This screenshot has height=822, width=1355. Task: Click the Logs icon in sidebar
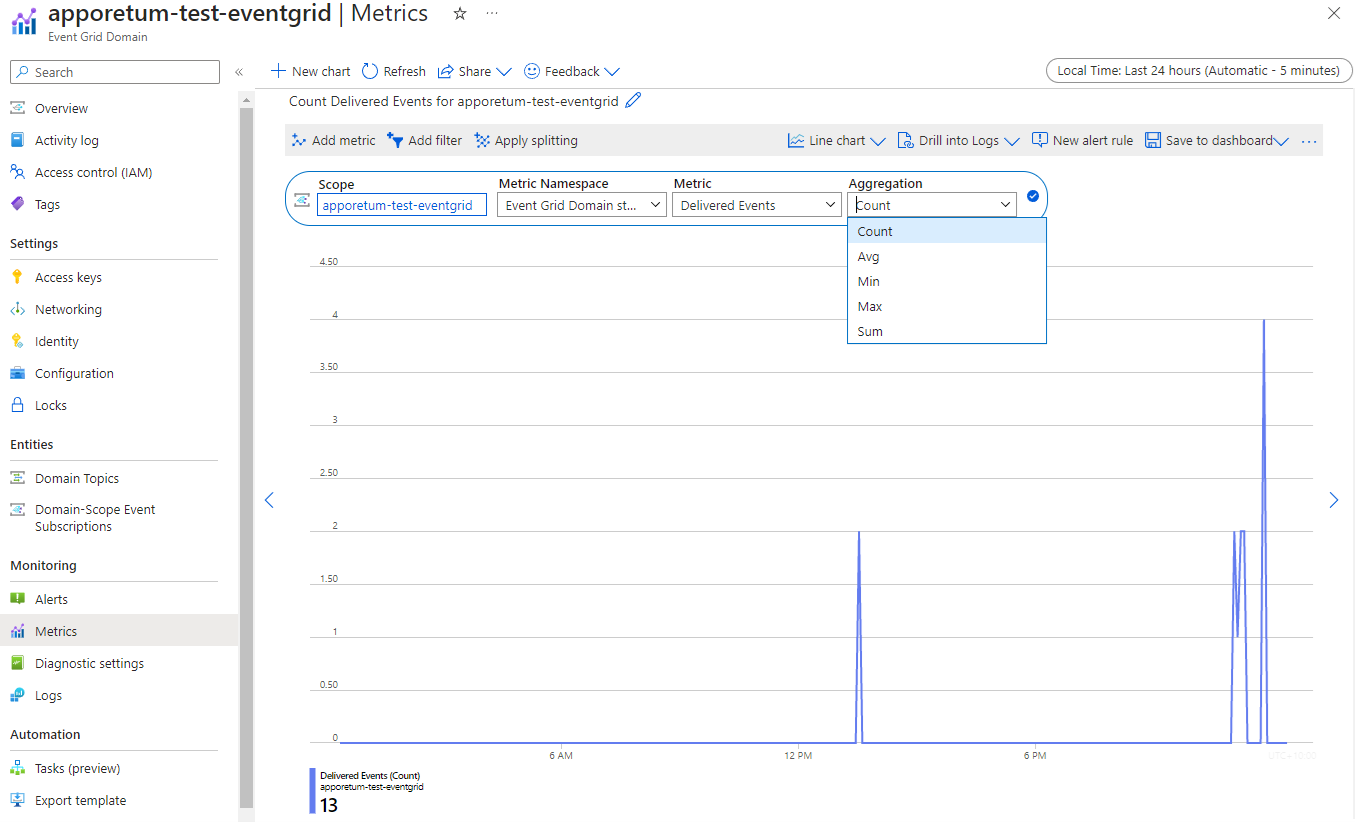click(17, 695)
